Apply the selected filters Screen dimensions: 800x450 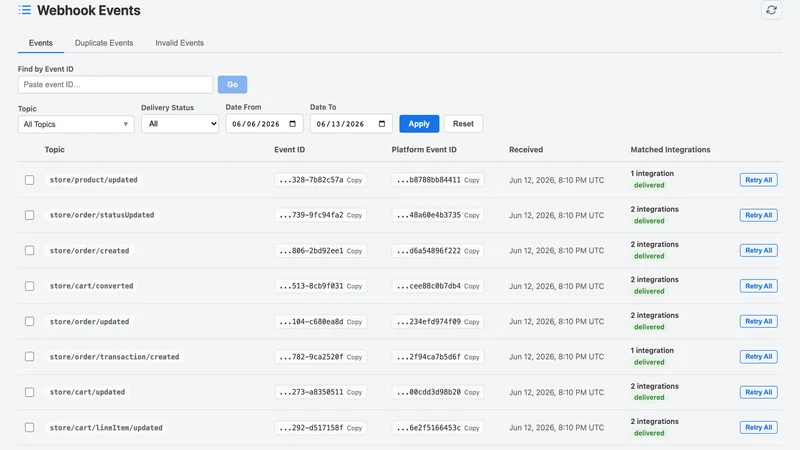click(x=419, y=124)
